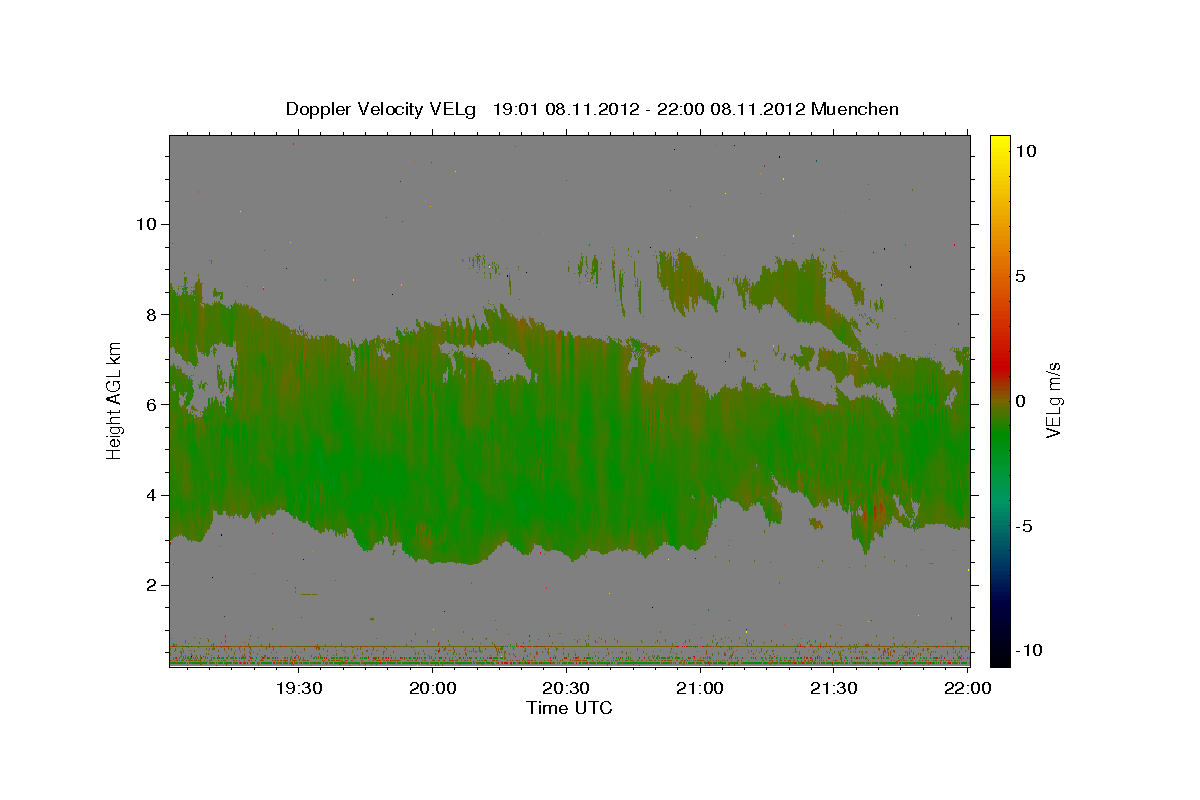Click the "Muenchen" location in the title
This screenshot has height=800, width=1200.
pyautogui.click(x=856, y=109)
